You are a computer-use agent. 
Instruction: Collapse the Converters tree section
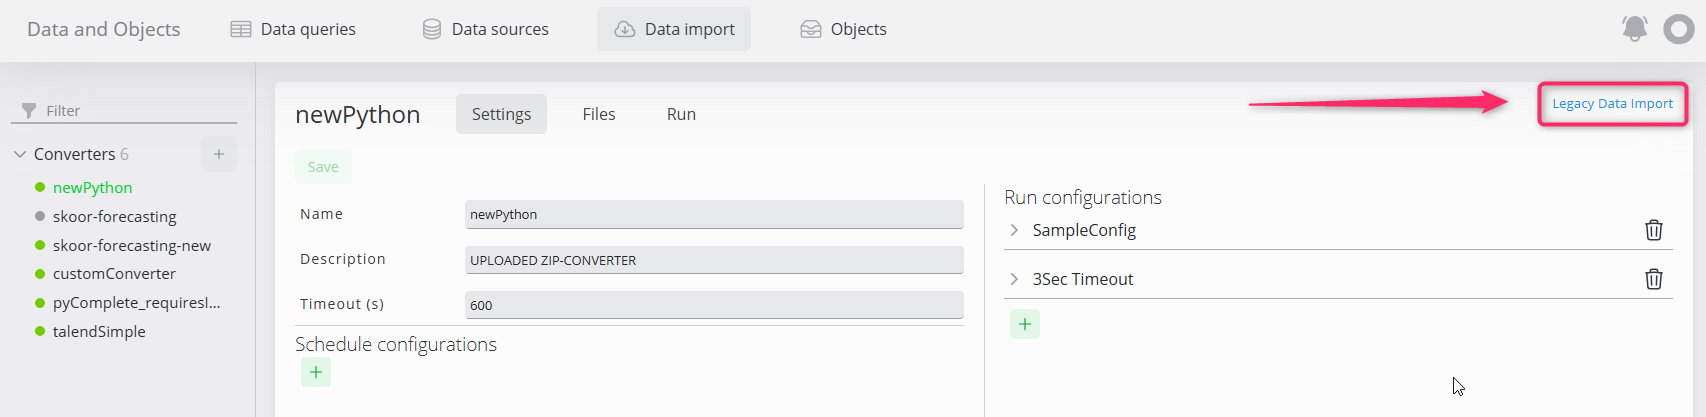point(20,154)
